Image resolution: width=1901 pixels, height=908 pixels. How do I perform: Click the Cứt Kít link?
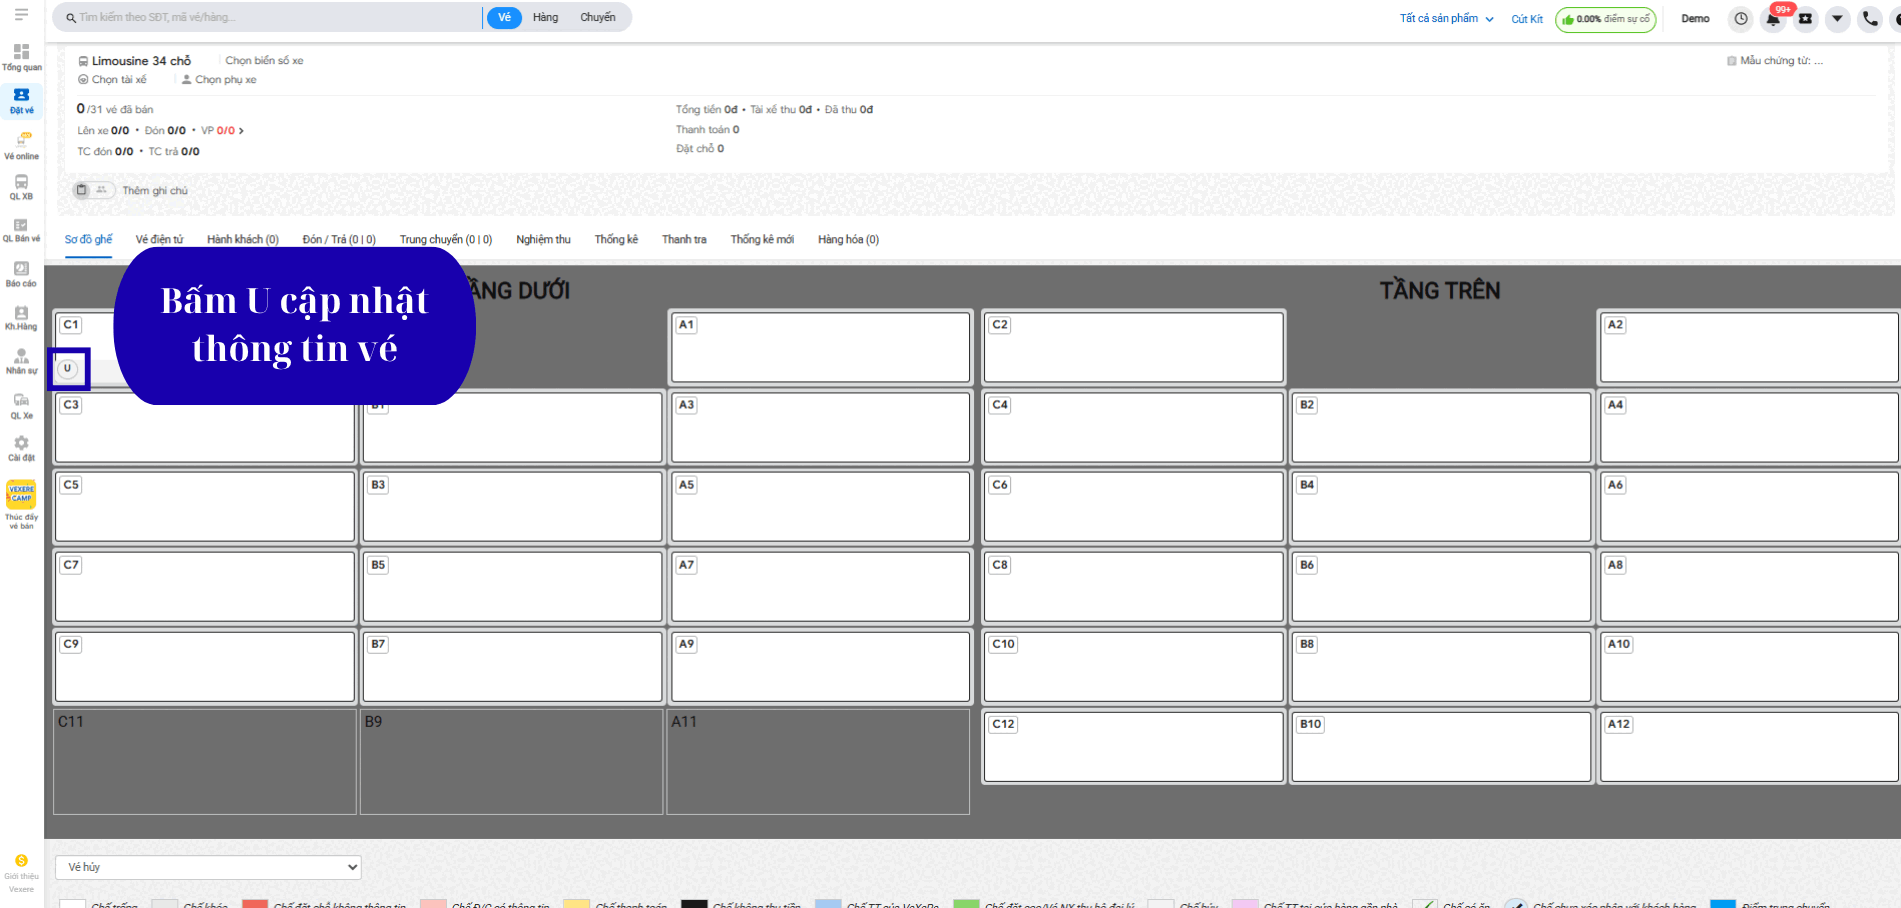[x=1526, y=19]
